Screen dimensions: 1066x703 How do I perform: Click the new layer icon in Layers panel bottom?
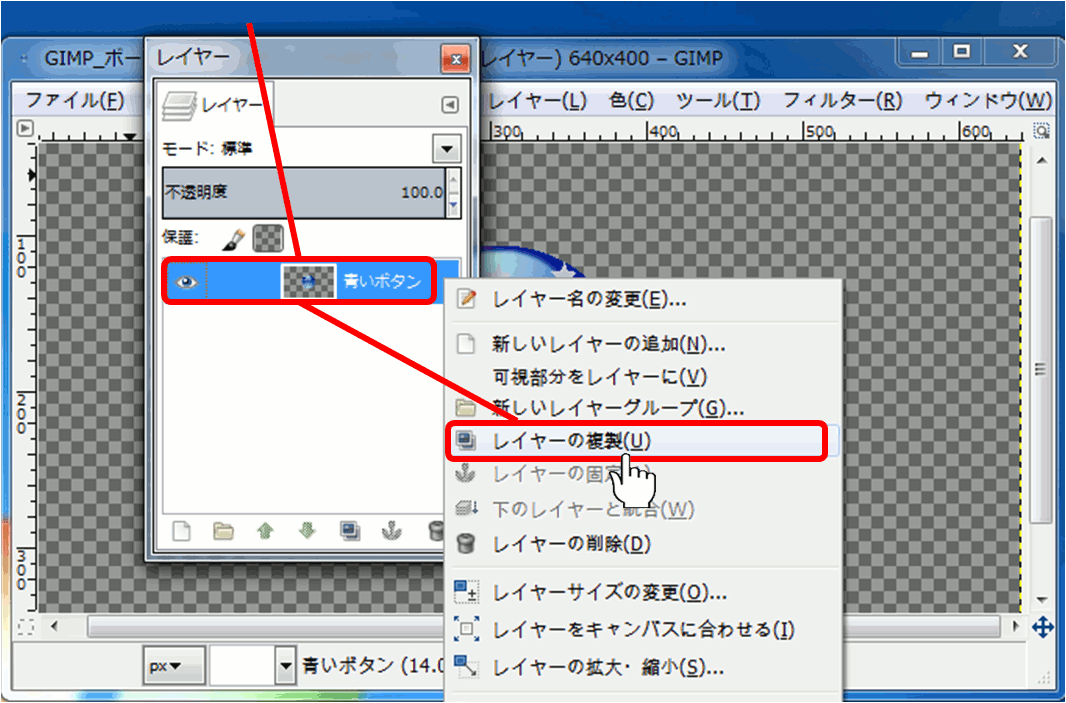pyautogui.click(x=181, y=531)
